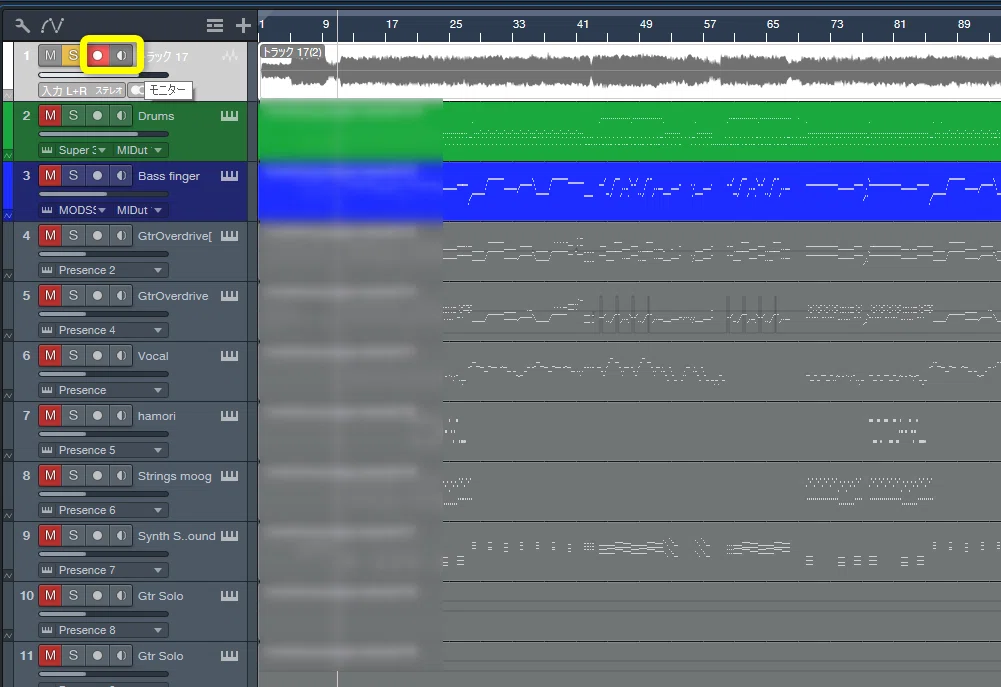Image resolution: width=1001 pixels, height=687 pixels.
Task: Open instrument editor icon on Strings moog track
Action: 229,476
